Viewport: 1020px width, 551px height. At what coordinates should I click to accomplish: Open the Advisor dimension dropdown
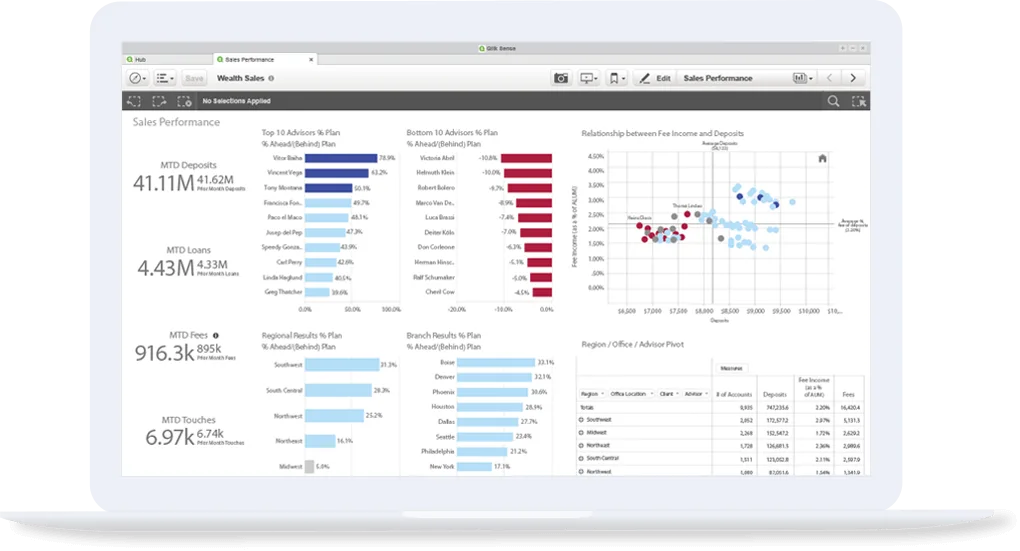[x=696, y=394]
